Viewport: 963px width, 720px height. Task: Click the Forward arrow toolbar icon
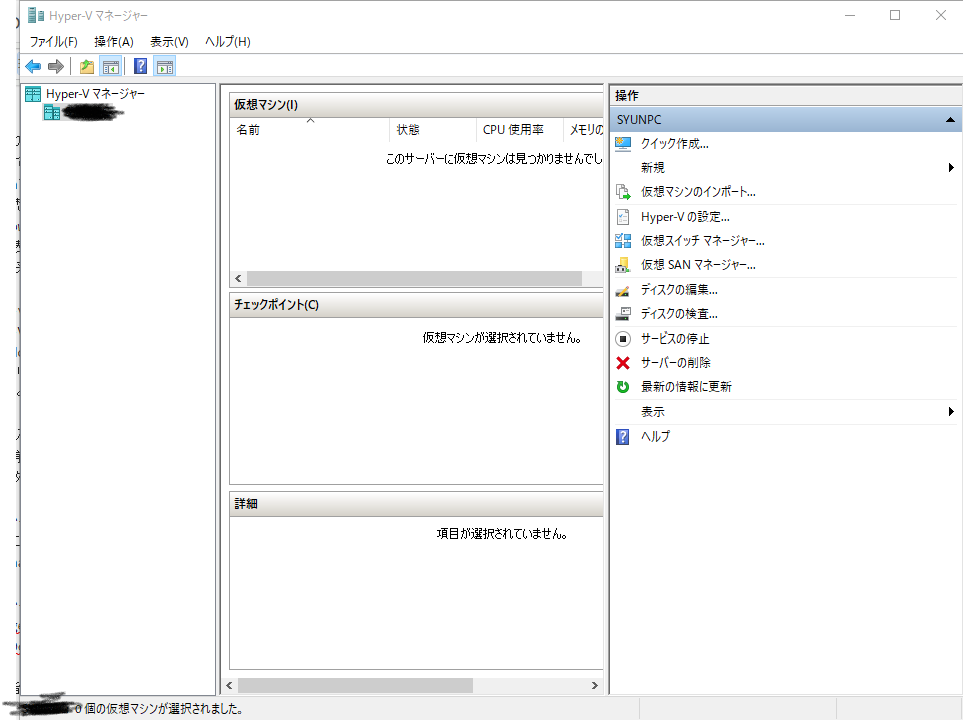(56, 66)
